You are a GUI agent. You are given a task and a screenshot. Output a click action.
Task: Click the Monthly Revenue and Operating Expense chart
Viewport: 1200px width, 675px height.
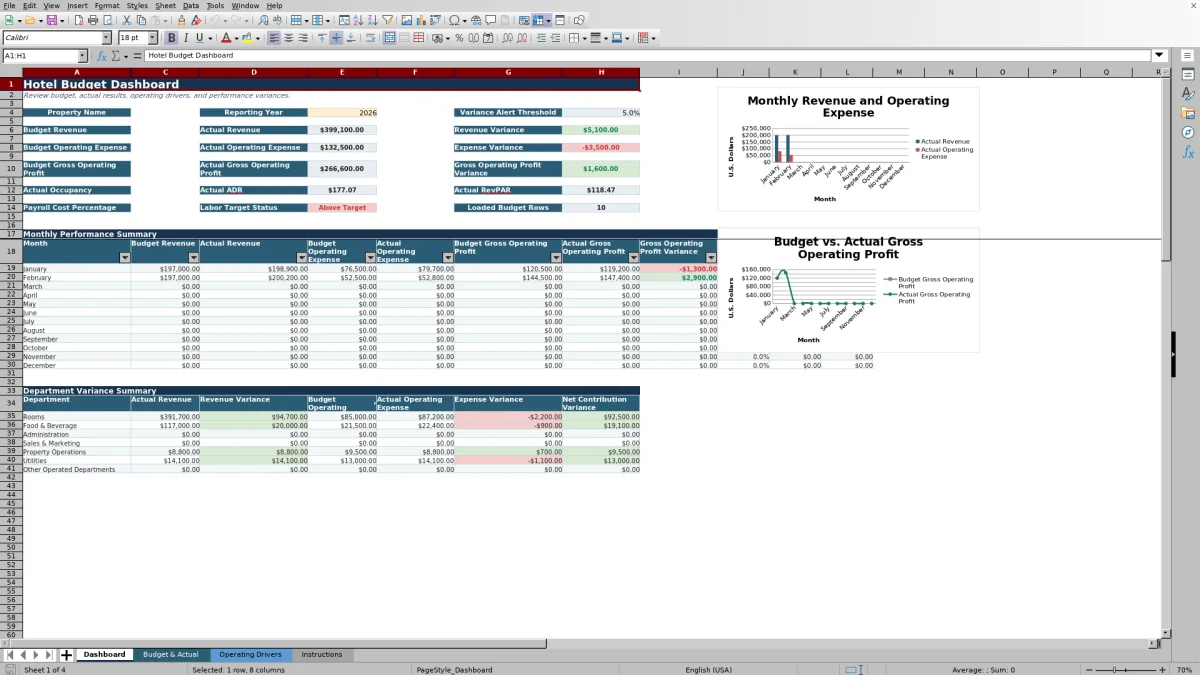pos(848,149)
